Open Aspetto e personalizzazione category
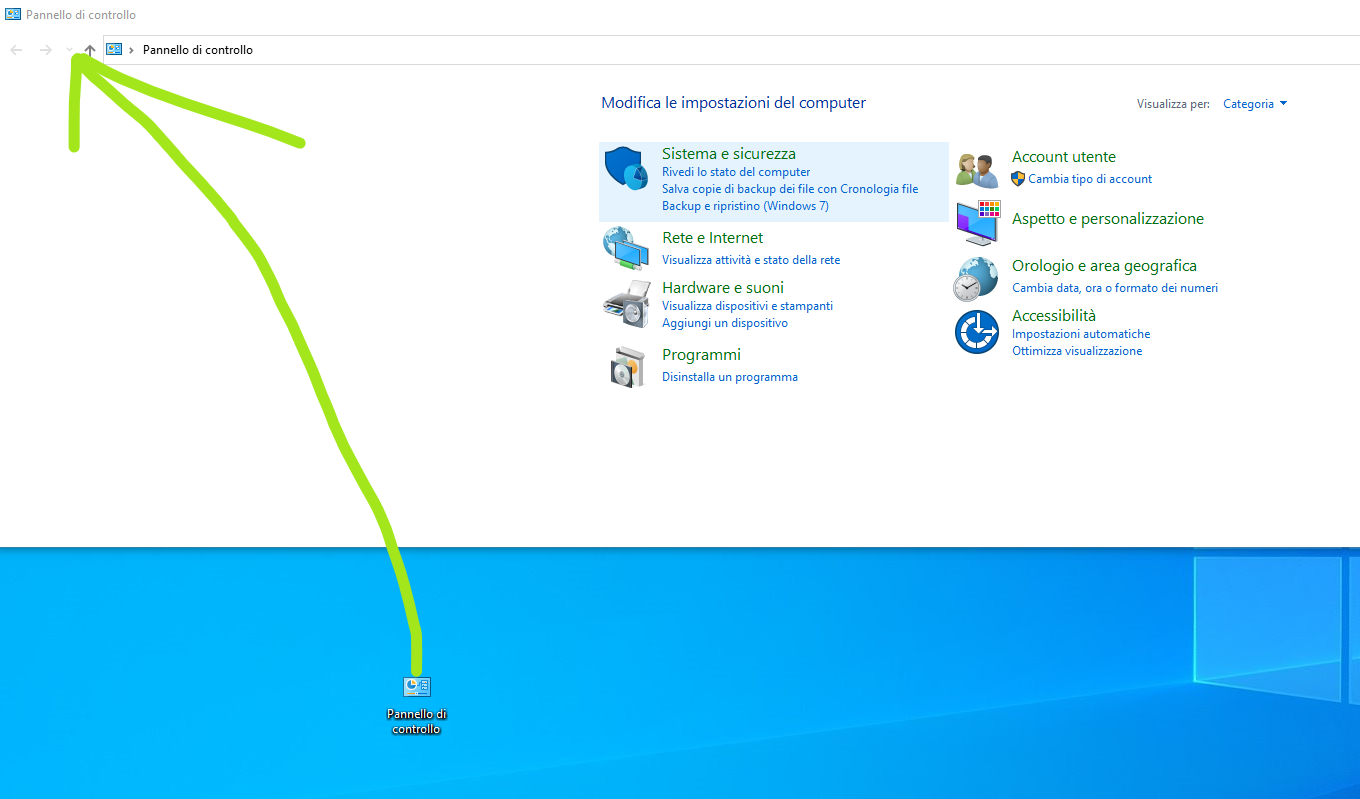1360x799 pixels. click(x=1108, y=219)
